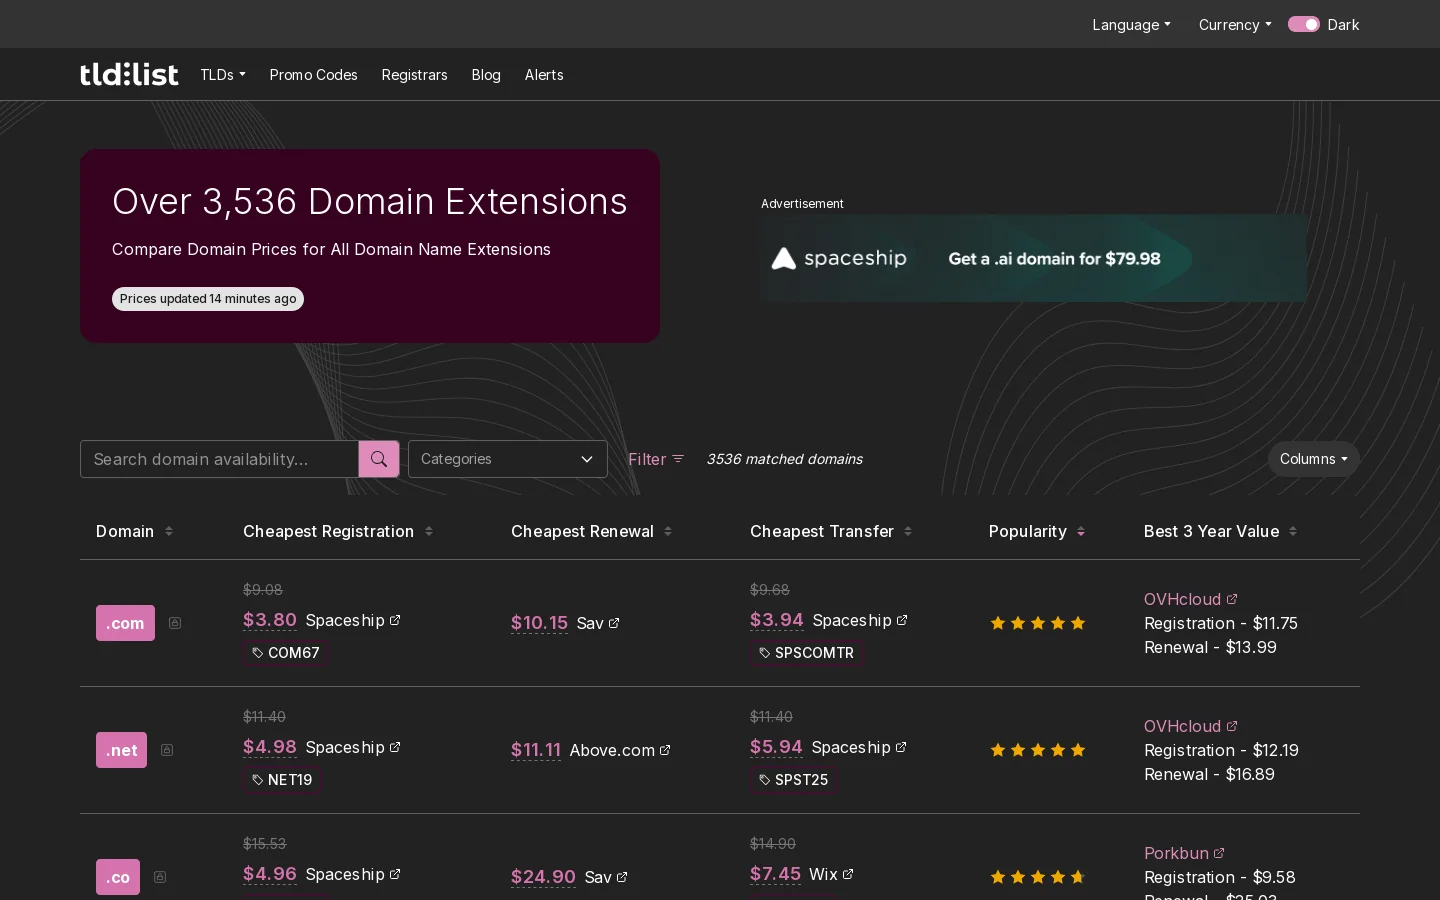Viewport: 1440px width, 900px height.
Task: Click the $24.90 .co renewal price
Action: tap(543, 877)
